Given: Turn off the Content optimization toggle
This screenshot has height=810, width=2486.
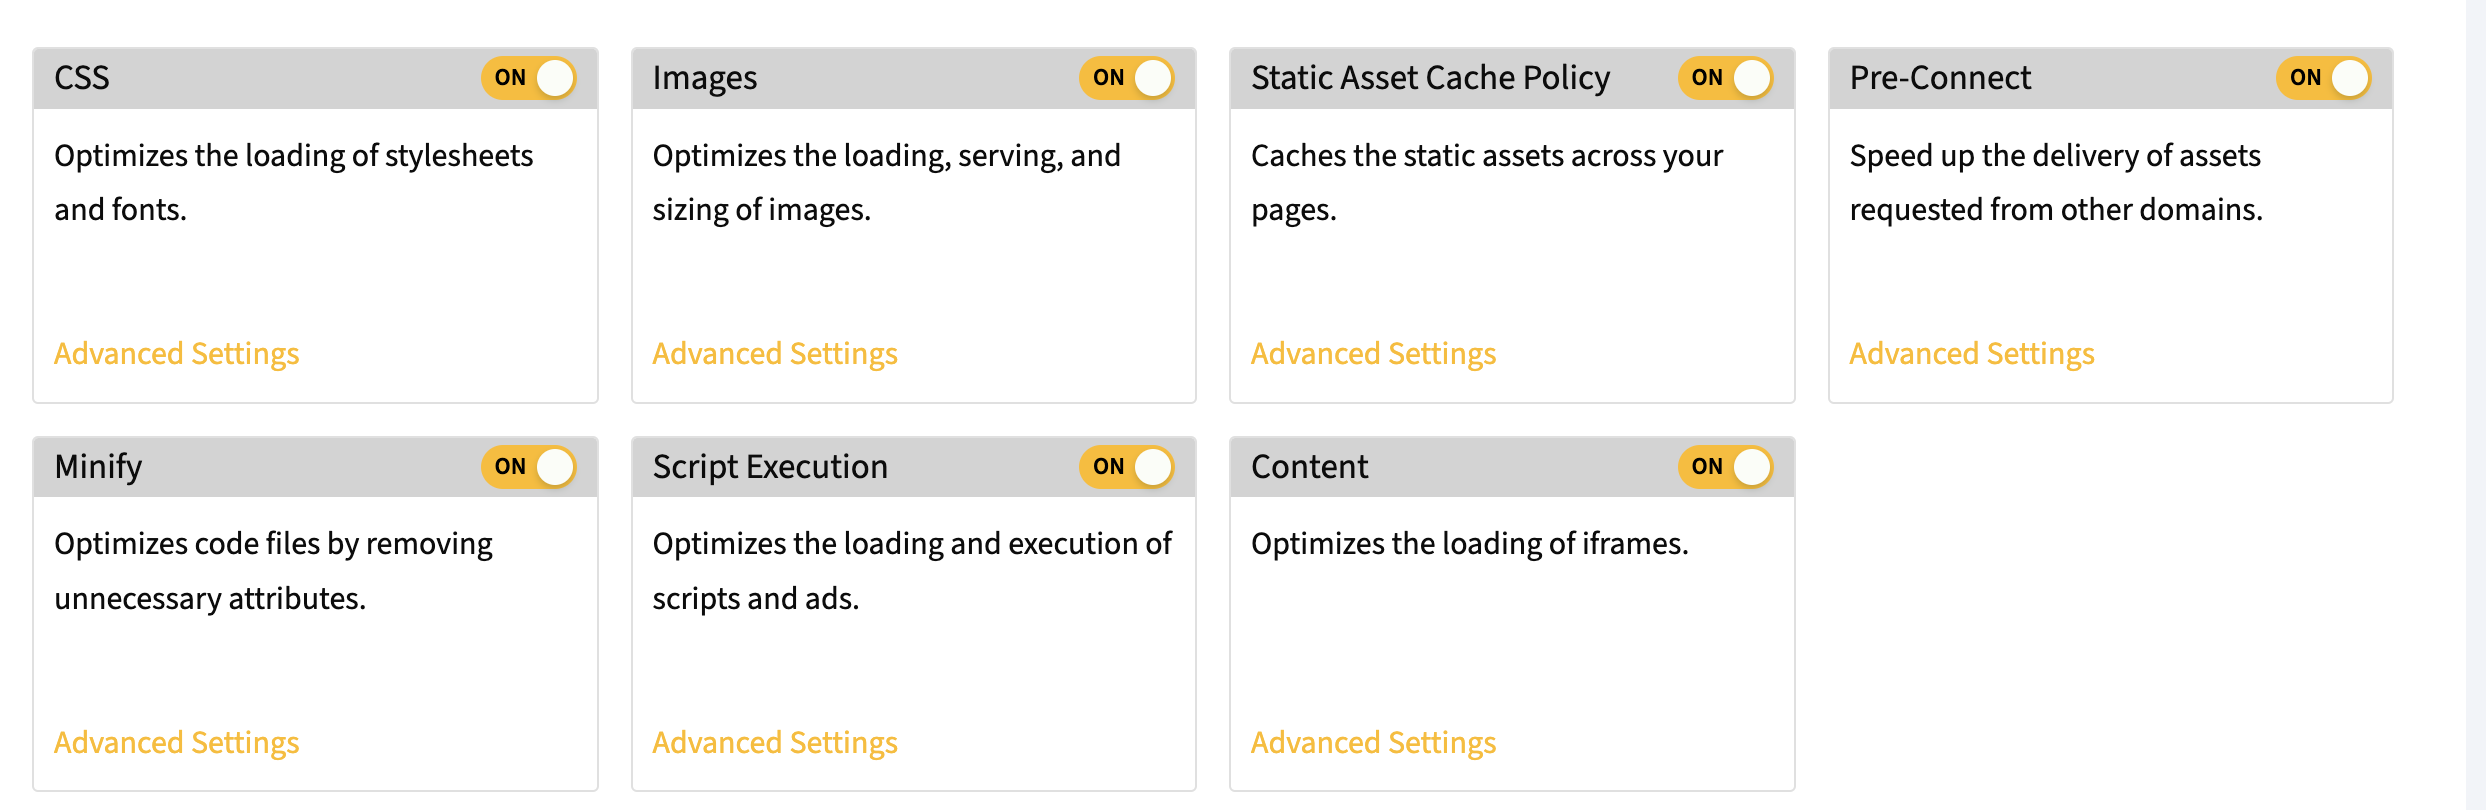Looking at the screenshot, I should coord(1726,467).
